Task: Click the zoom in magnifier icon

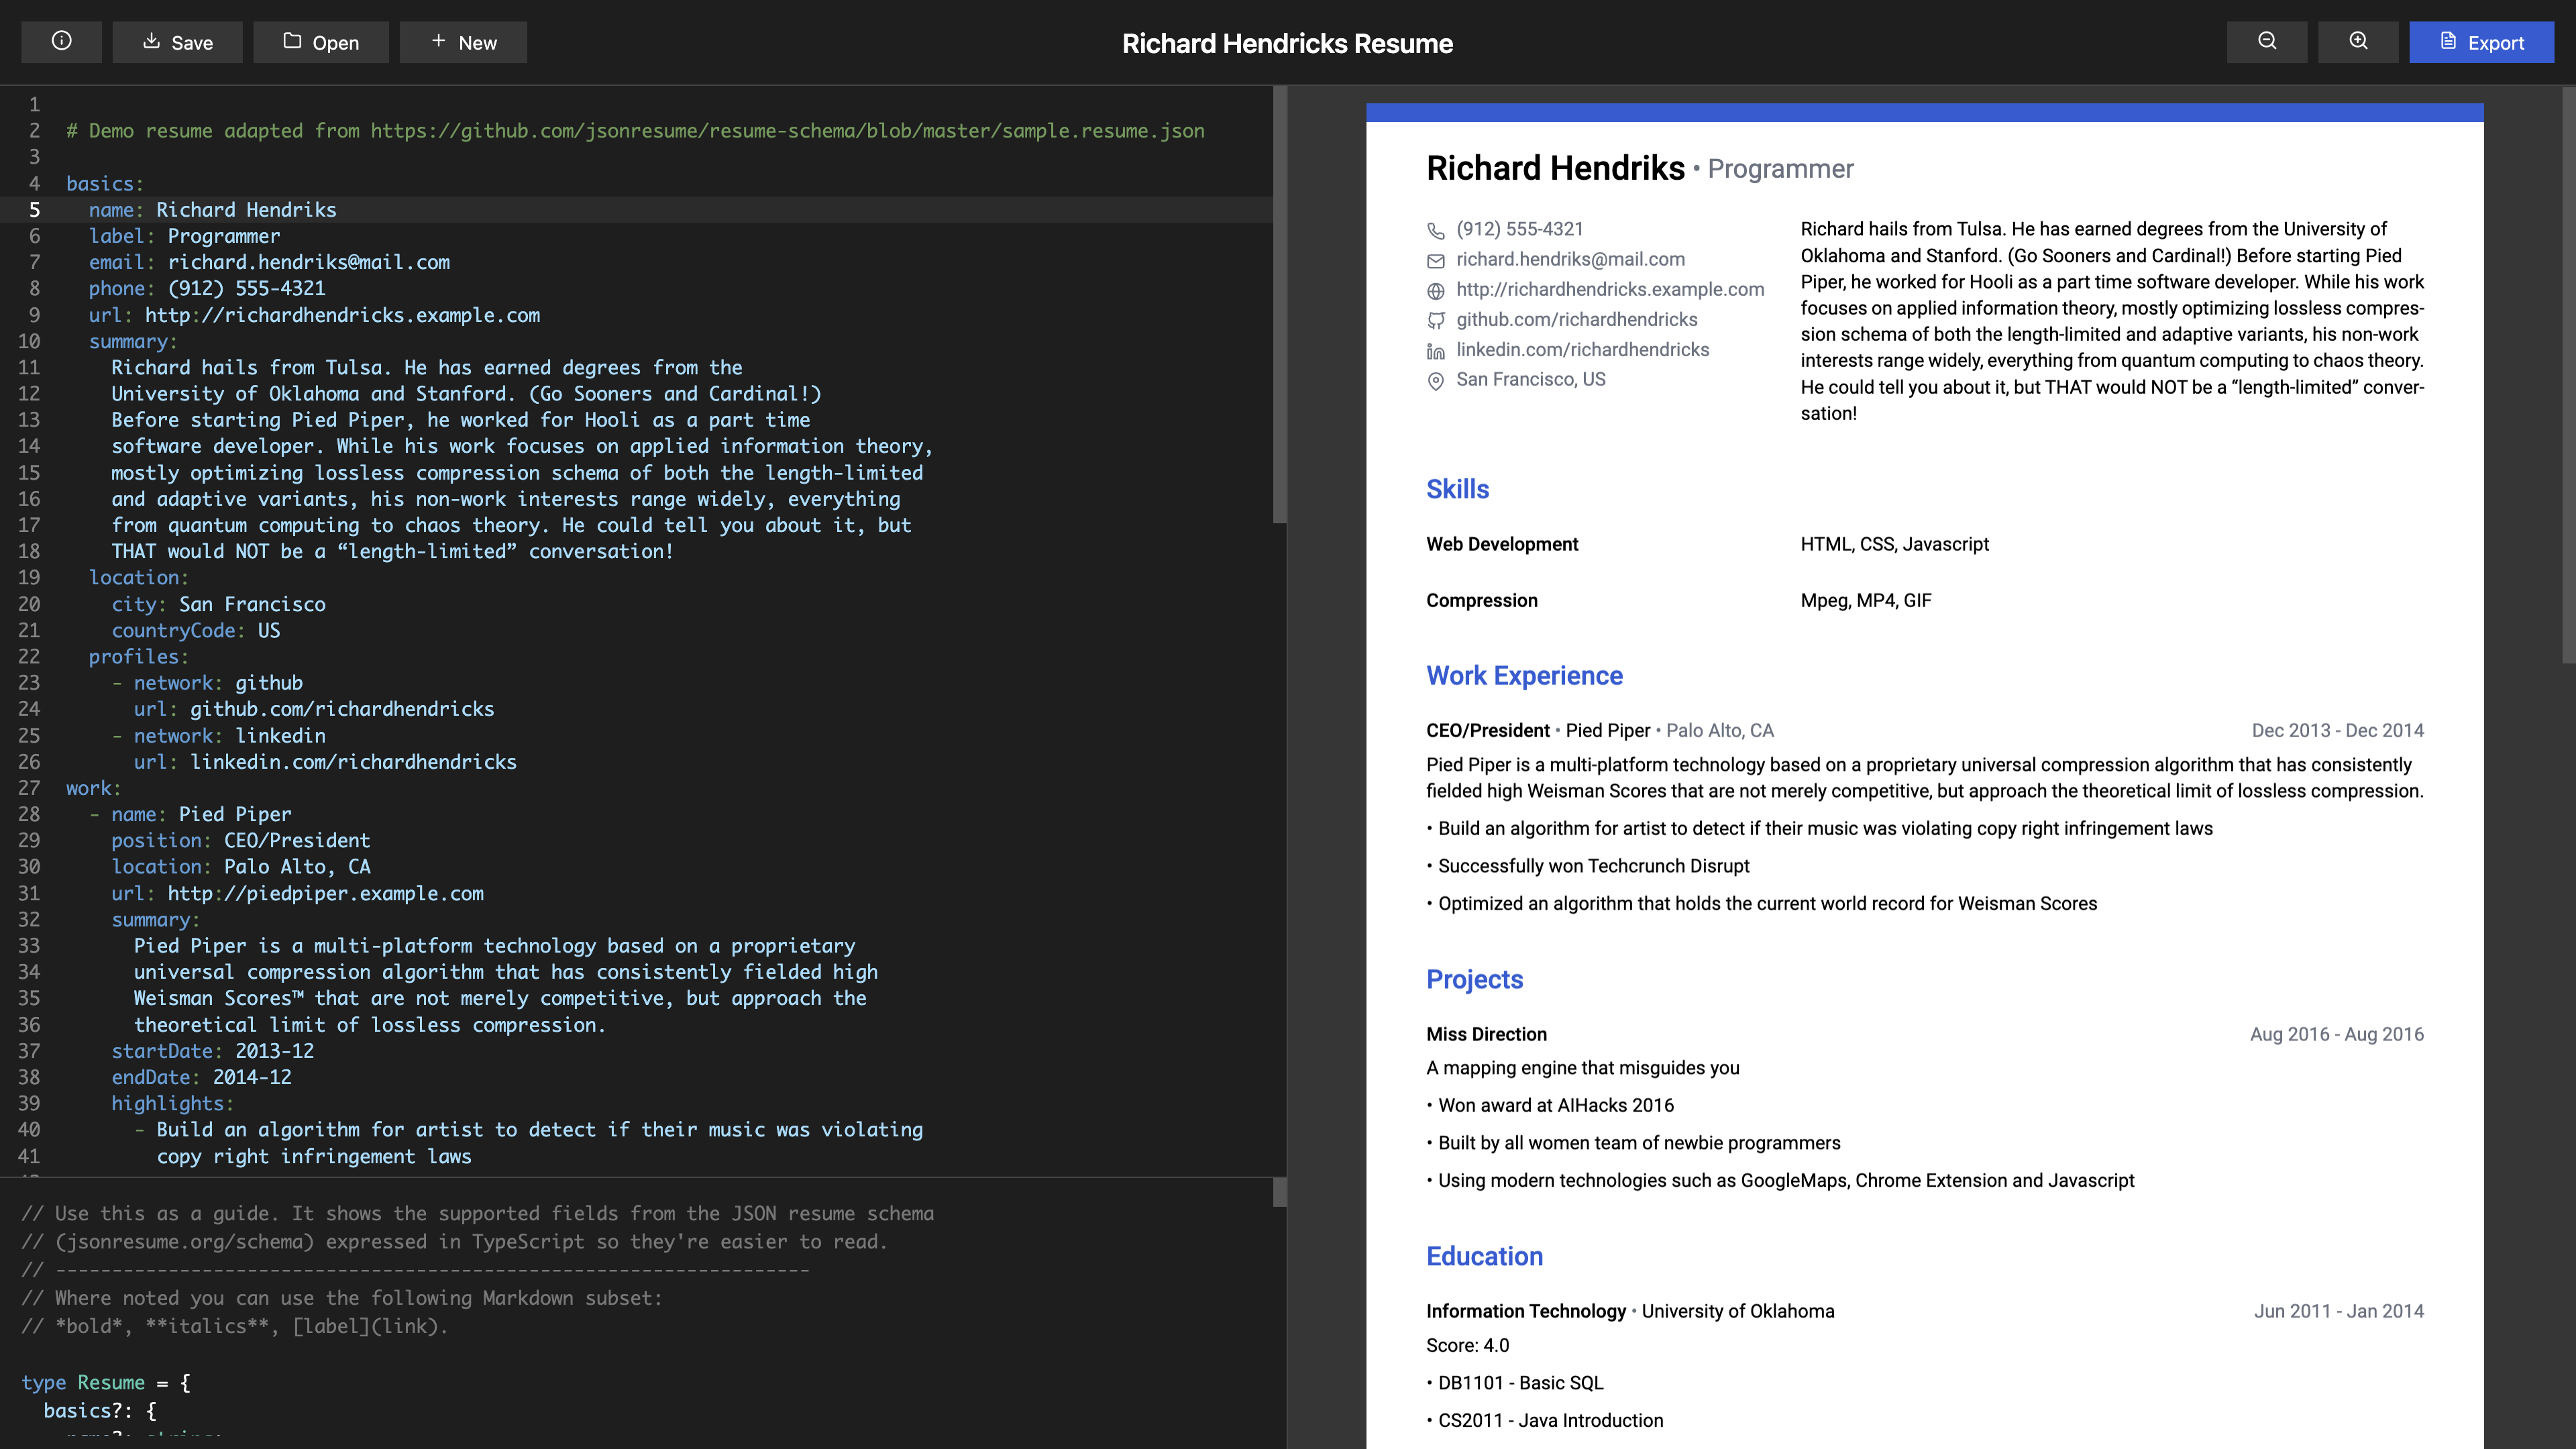Action: click(2358, 42)
